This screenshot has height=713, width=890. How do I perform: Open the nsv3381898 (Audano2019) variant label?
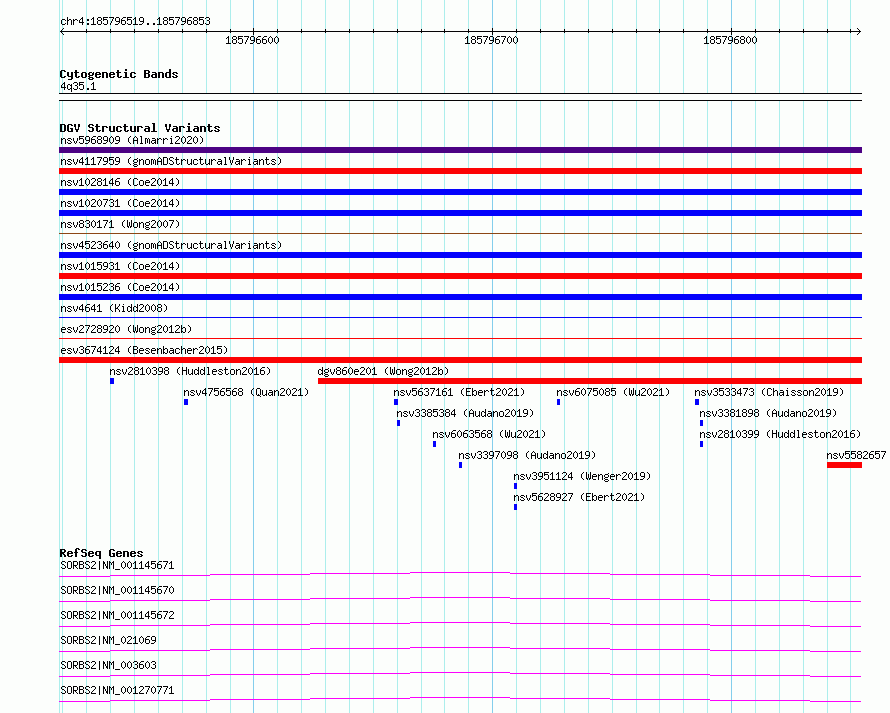tap(768, 413)
